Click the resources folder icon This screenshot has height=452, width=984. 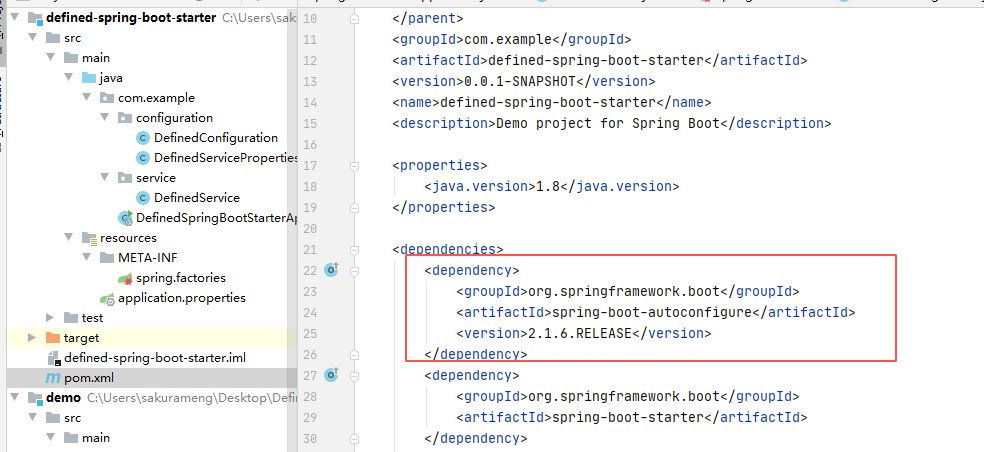click(x=89, y=238)
